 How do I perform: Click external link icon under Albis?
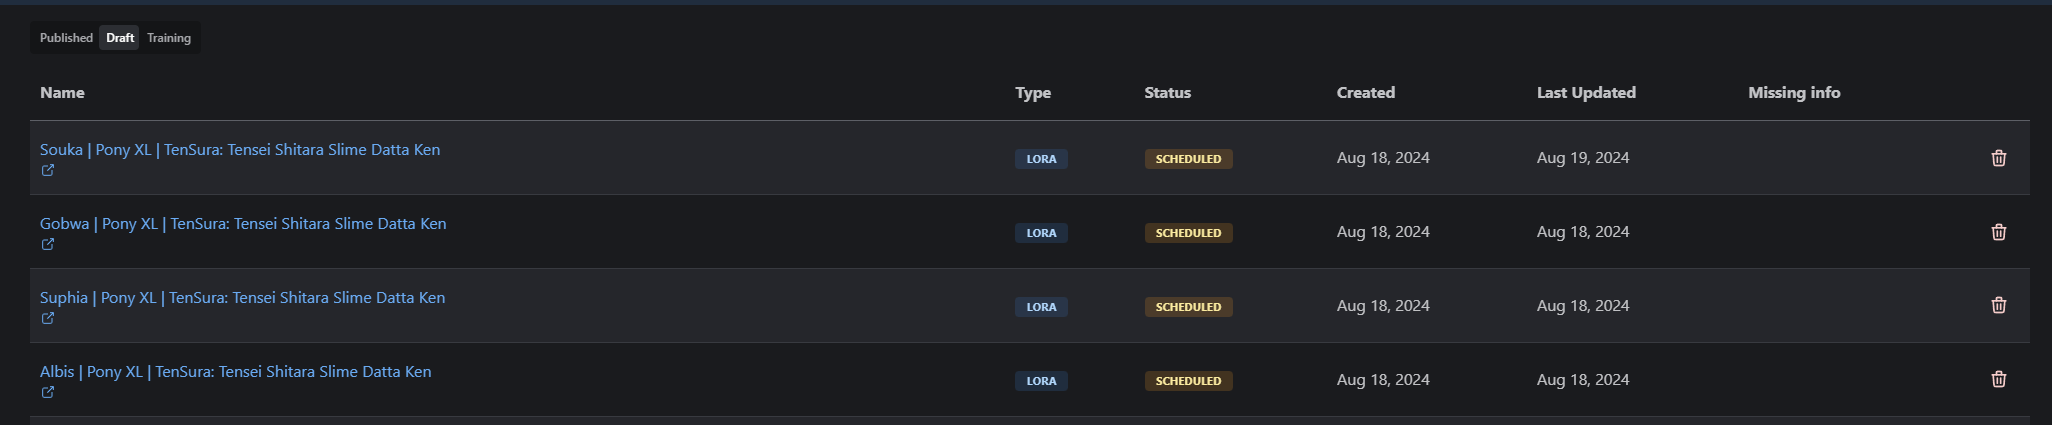point(48,393)
